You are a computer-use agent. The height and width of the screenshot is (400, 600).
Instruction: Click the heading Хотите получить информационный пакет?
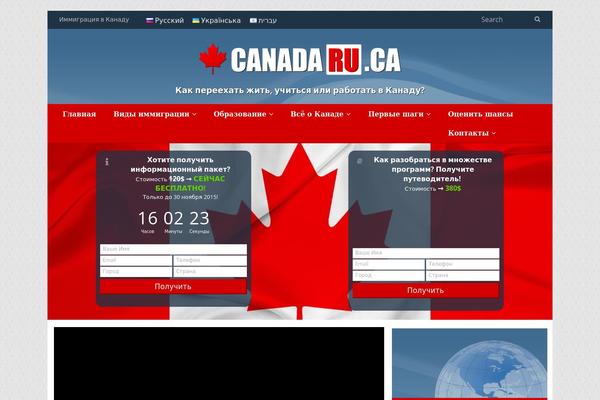click(180, 165)
